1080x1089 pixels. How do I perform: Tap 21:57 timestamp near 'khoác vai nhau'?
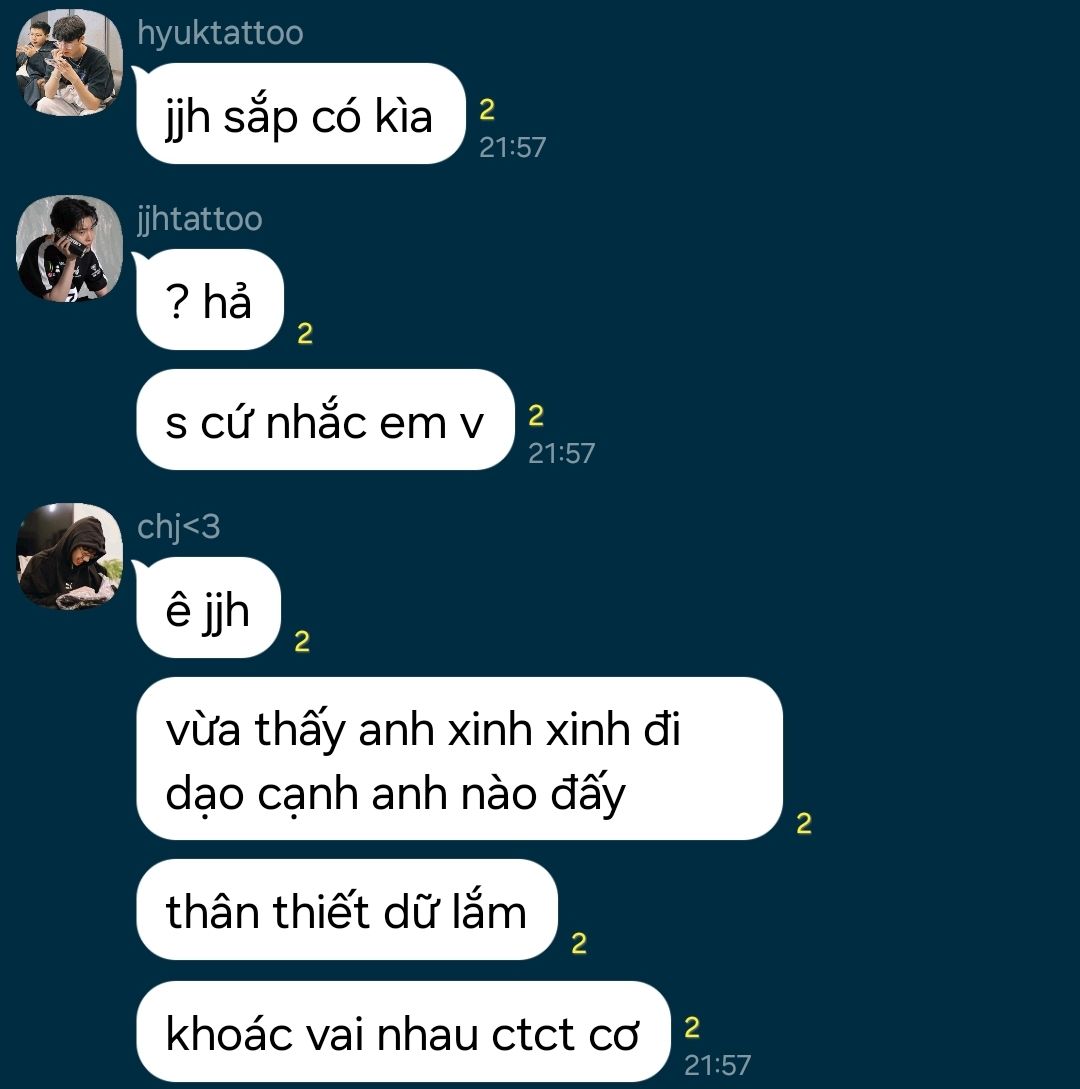coord(717,1065)
